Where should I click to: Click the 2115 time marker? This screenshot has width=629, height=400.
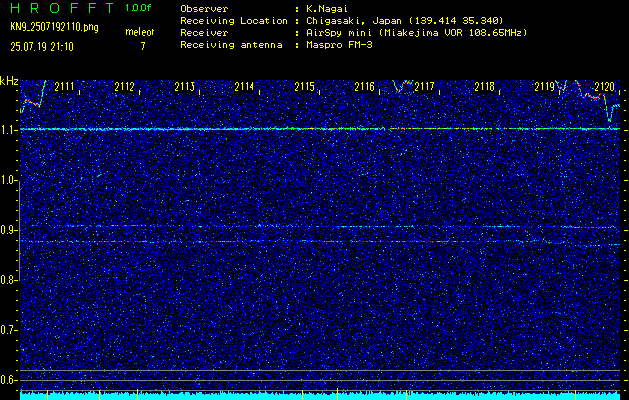click(304, 86)
